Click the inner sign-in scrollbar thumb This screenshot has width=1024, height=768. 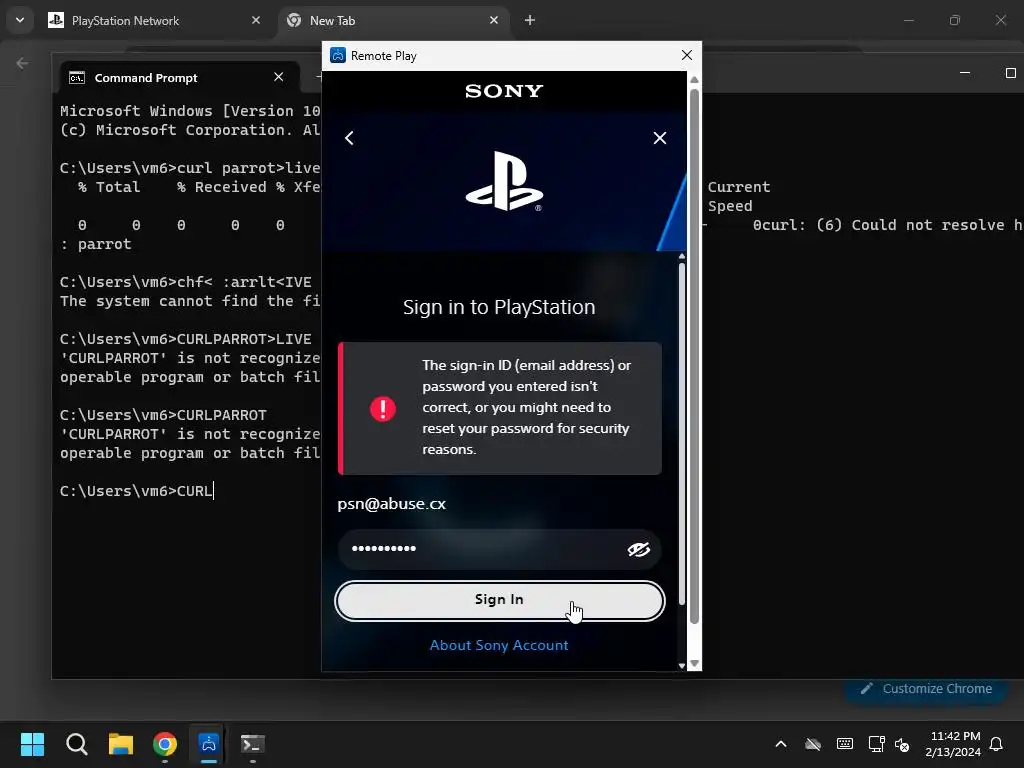(x=682, y=434)
